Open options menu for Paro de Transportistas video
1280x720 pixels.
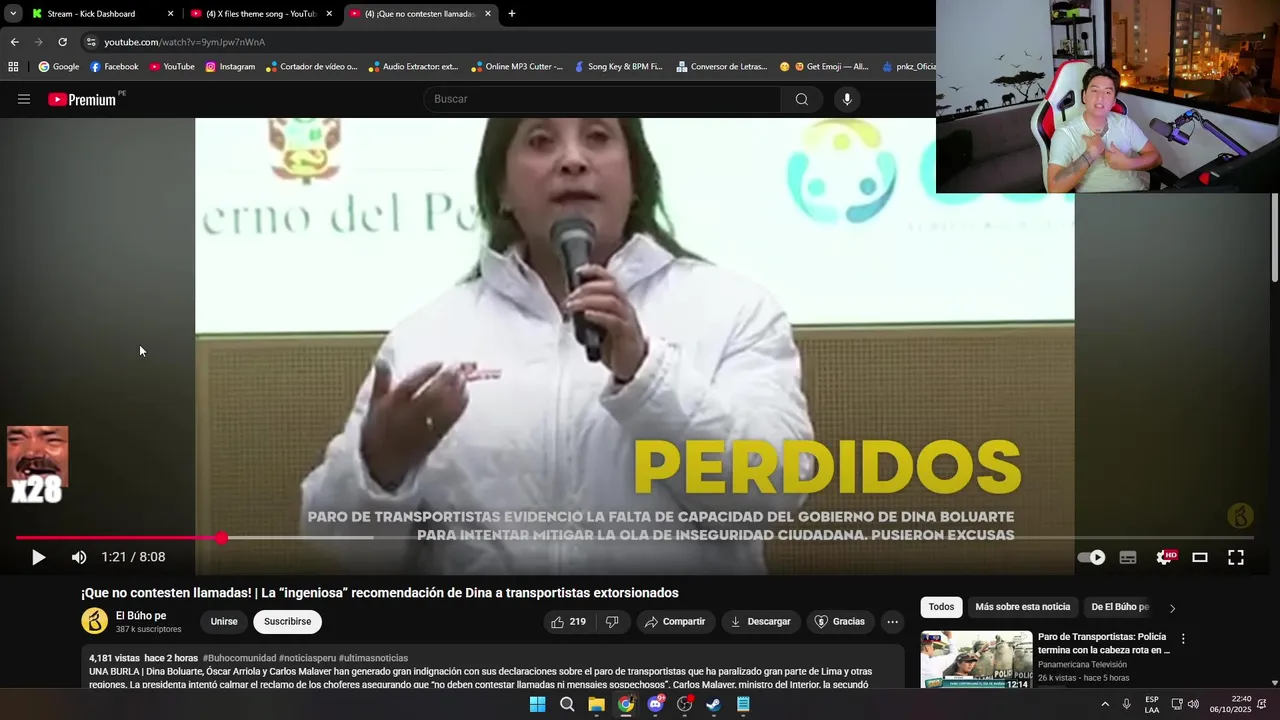(1183, 638)
